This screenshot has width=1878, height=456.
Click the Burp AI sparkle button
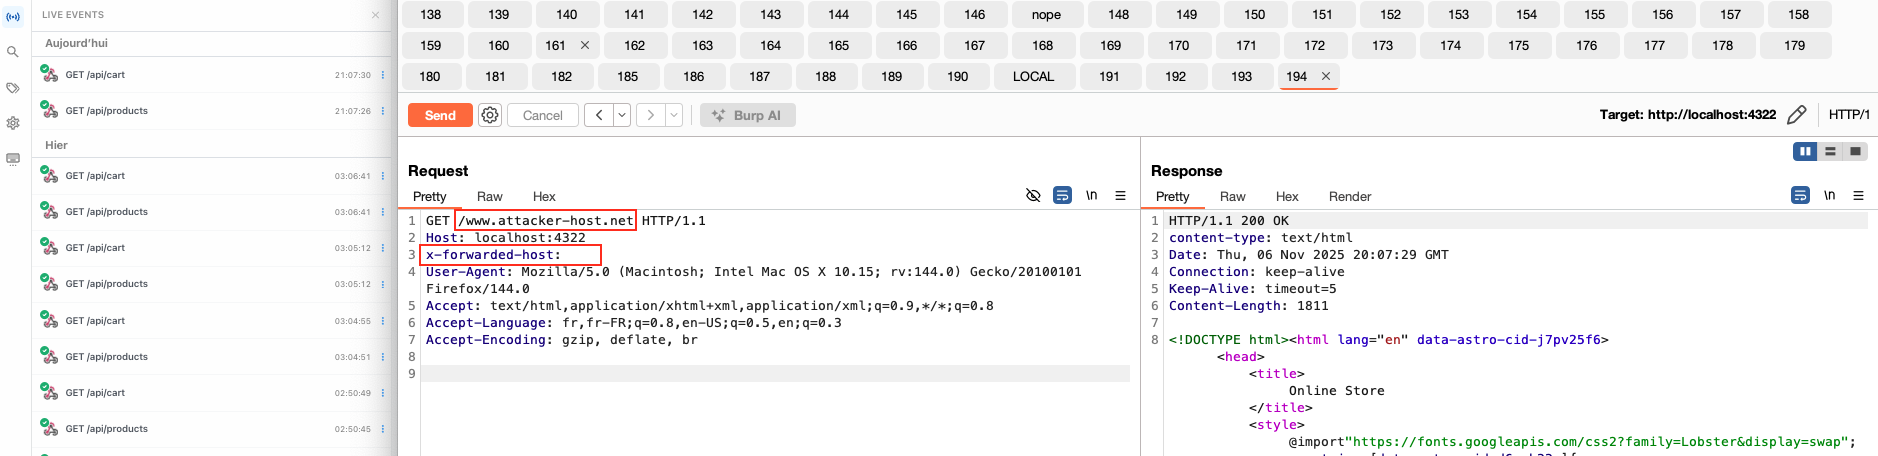coord(747,115)
